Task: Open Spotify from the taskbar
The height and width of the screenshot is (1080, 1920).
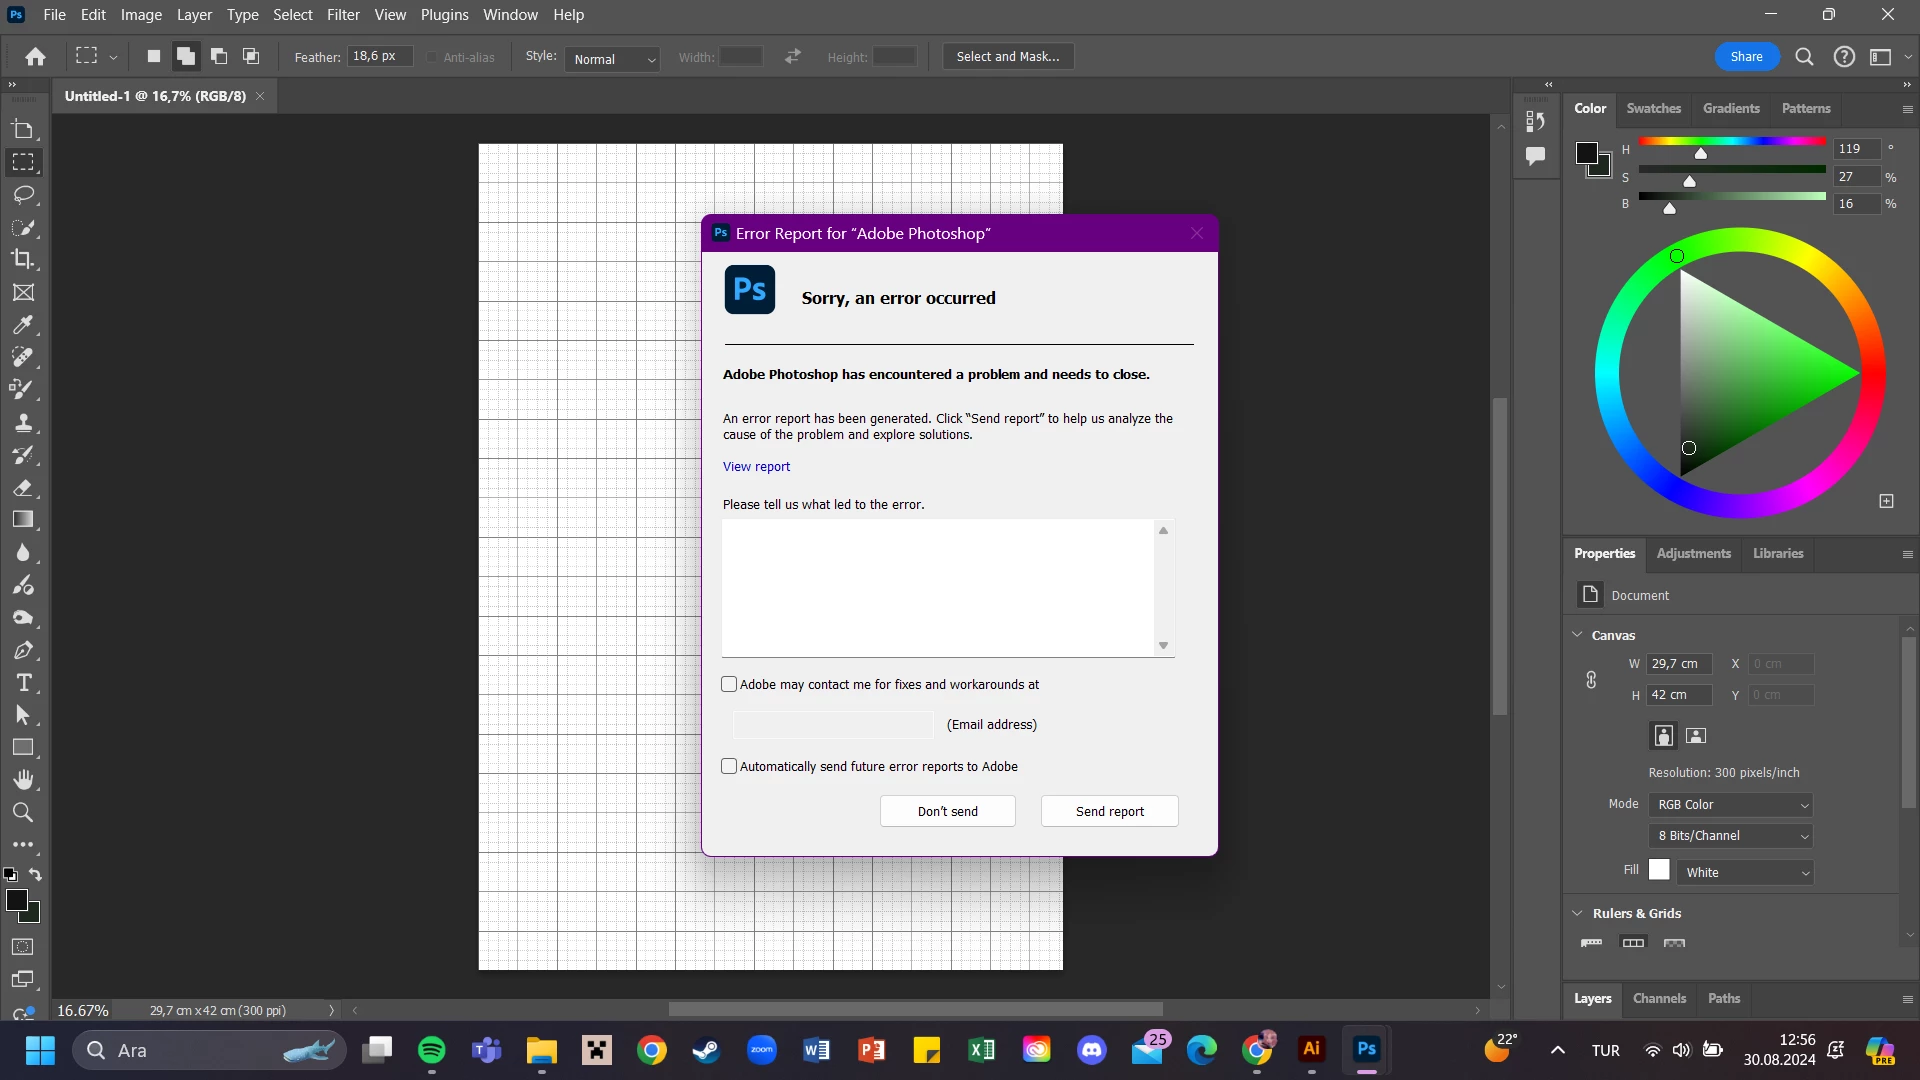Action: tap(432, 1050)
